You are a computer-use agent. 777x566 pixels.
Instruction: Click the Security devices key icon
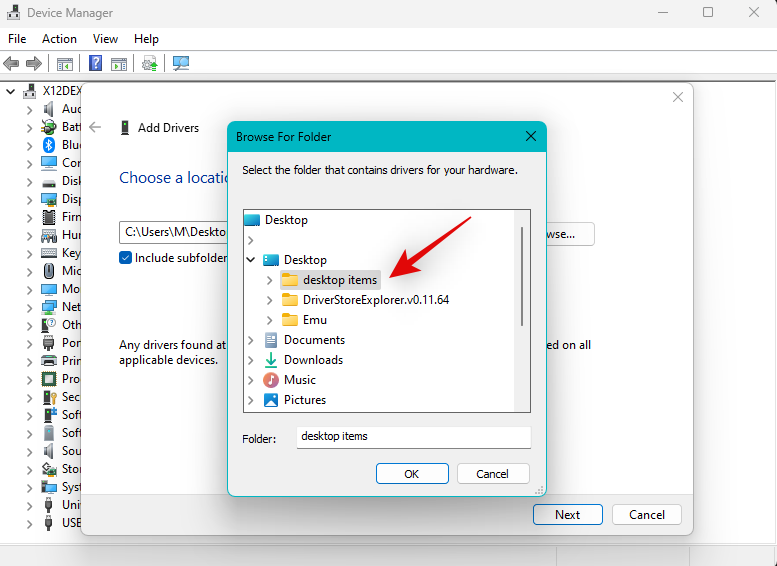[49, 396]
